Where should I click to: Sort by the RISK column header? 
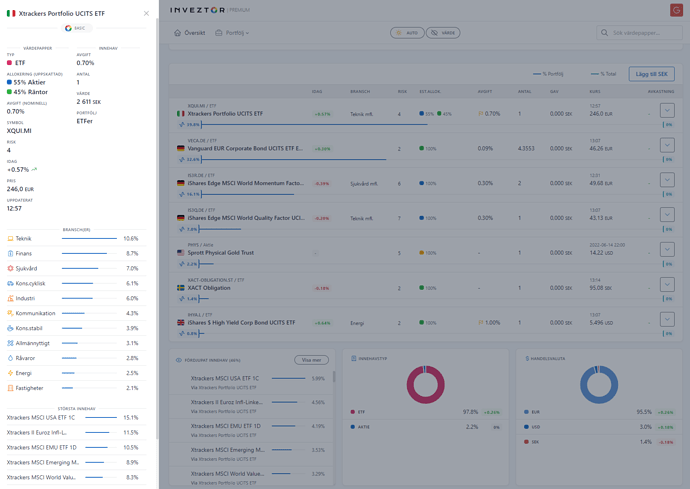point(402,92)
